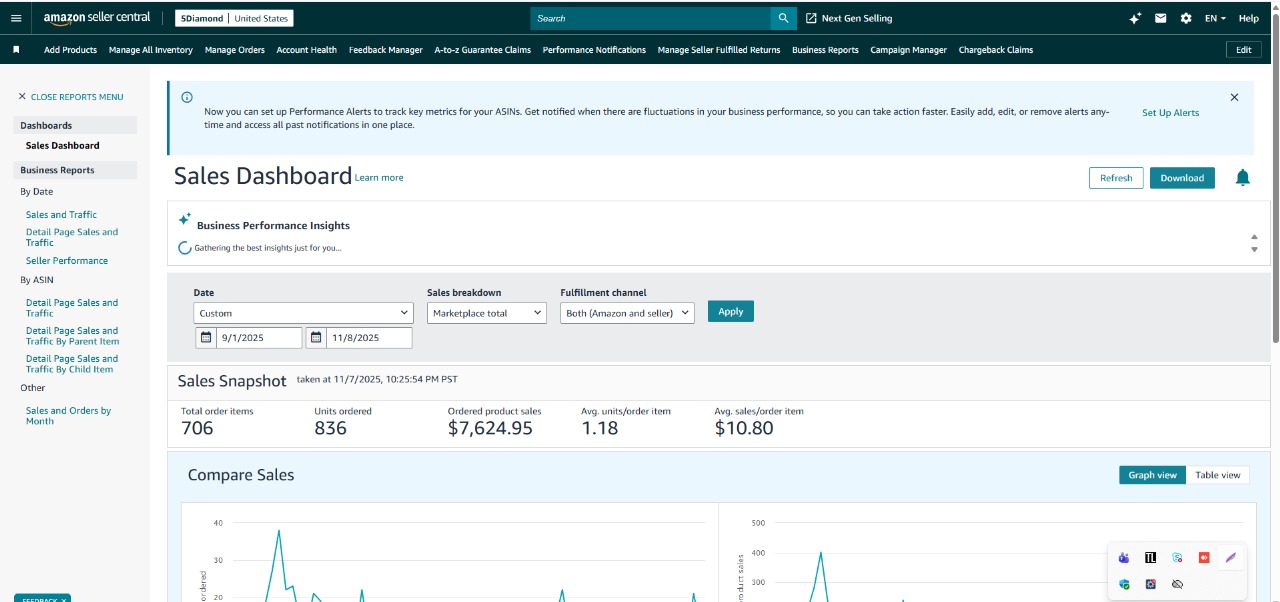Screen dimensions: 1280x602
Task: Open the messages envelope icon
Action: [1161, 18]
